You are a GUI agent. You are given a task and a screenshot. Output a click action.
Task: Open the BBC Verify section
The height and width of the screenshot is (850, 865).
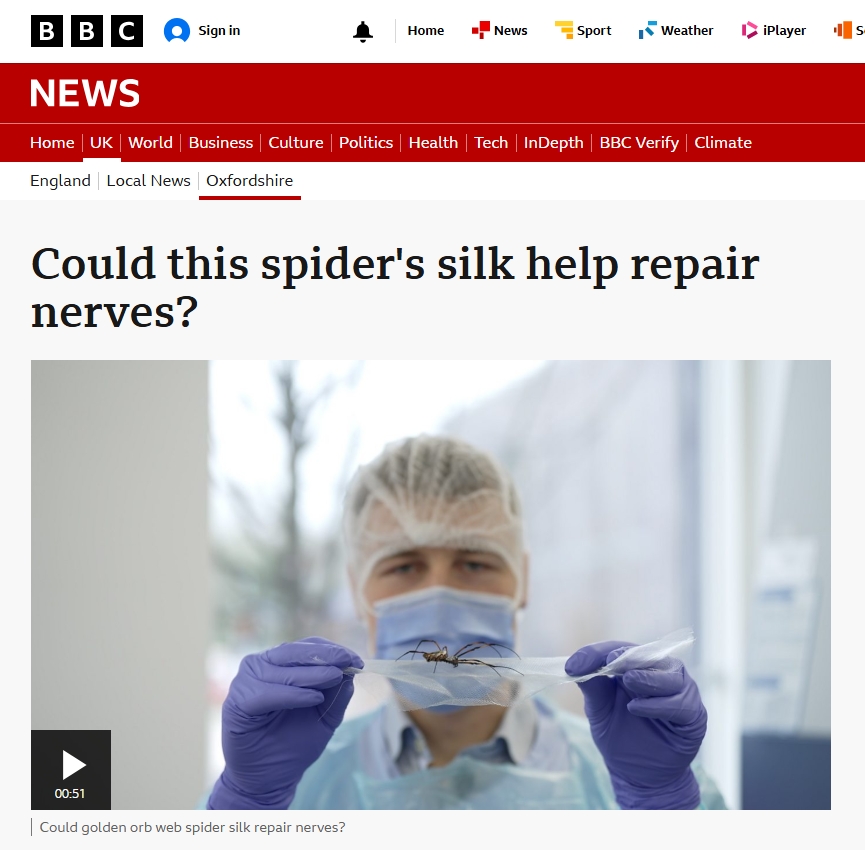[639, 143]
